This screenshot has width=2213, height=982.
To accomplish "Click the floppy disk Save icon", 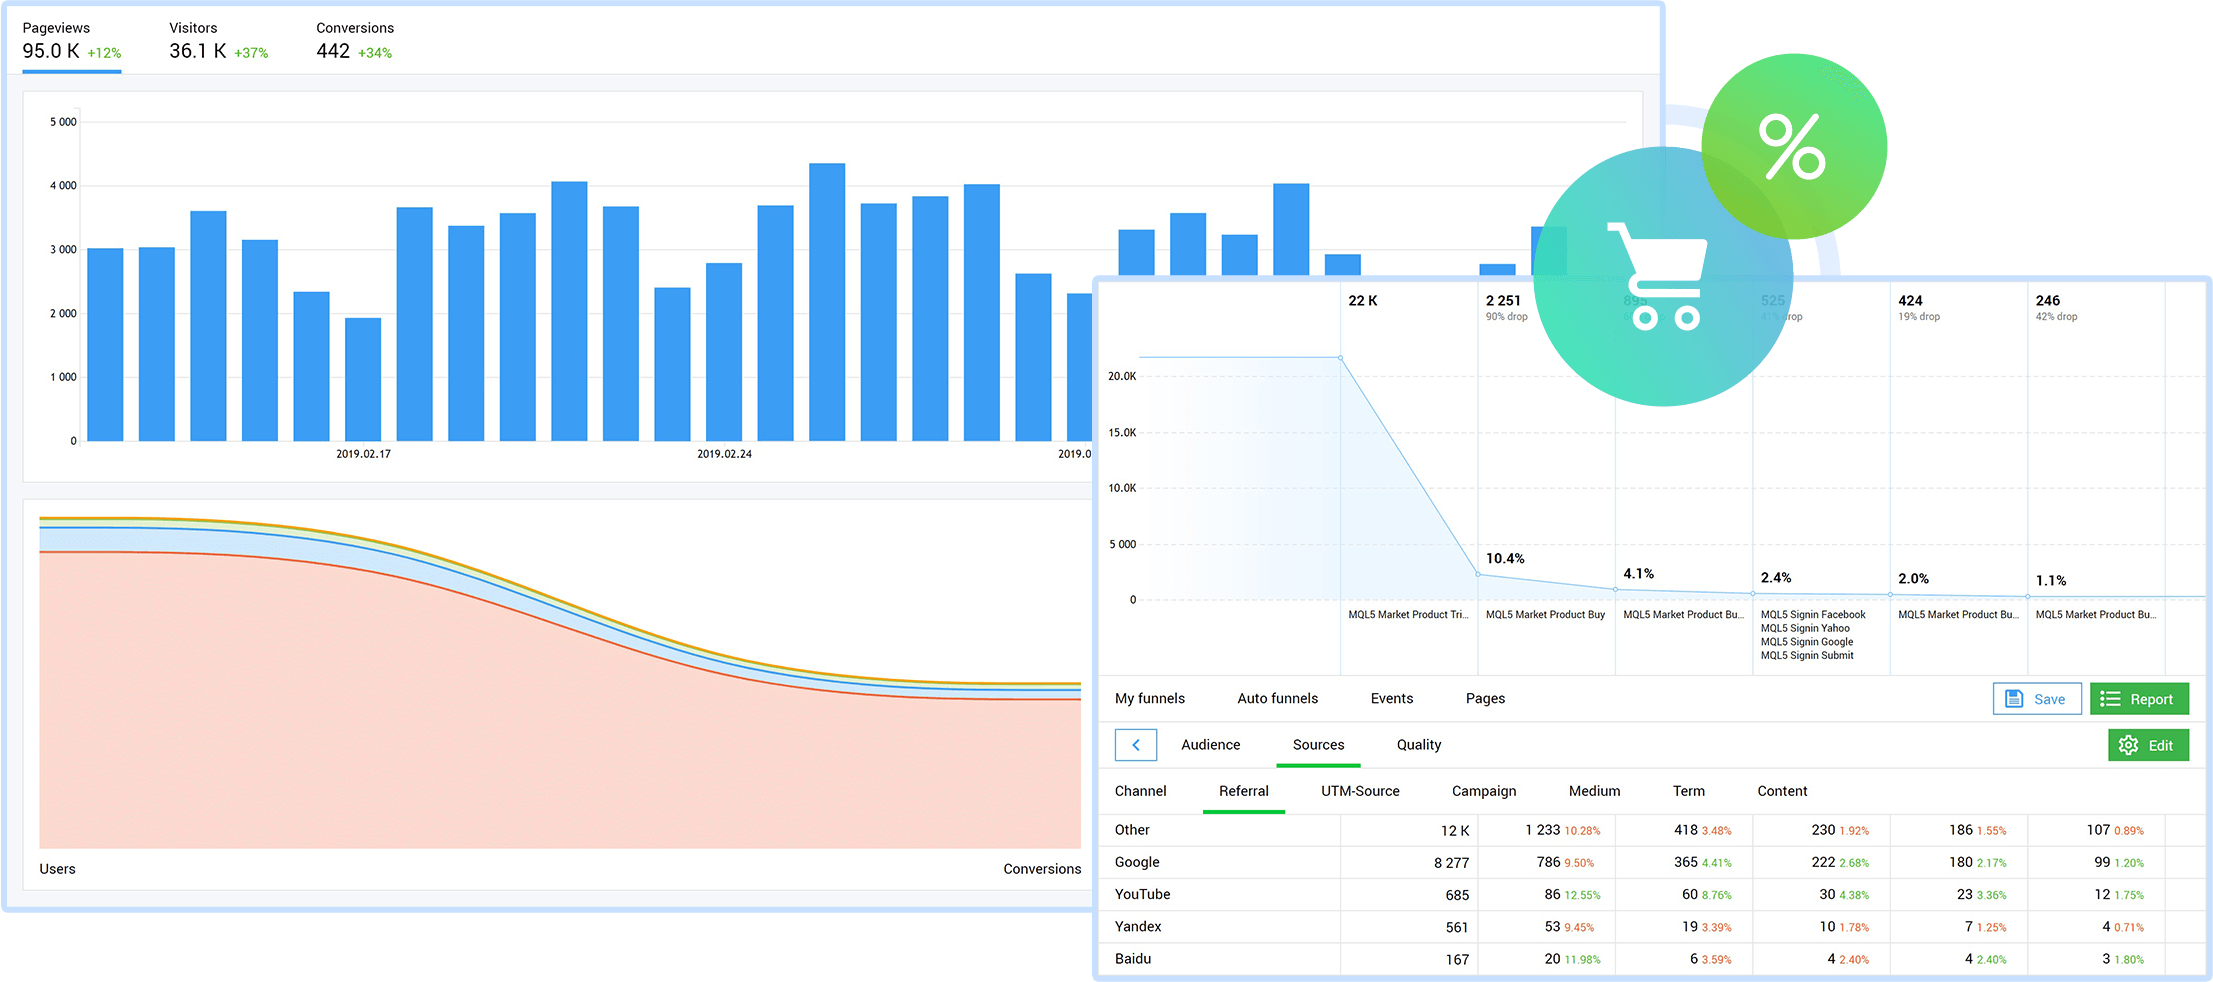I will click(2014, 699).
